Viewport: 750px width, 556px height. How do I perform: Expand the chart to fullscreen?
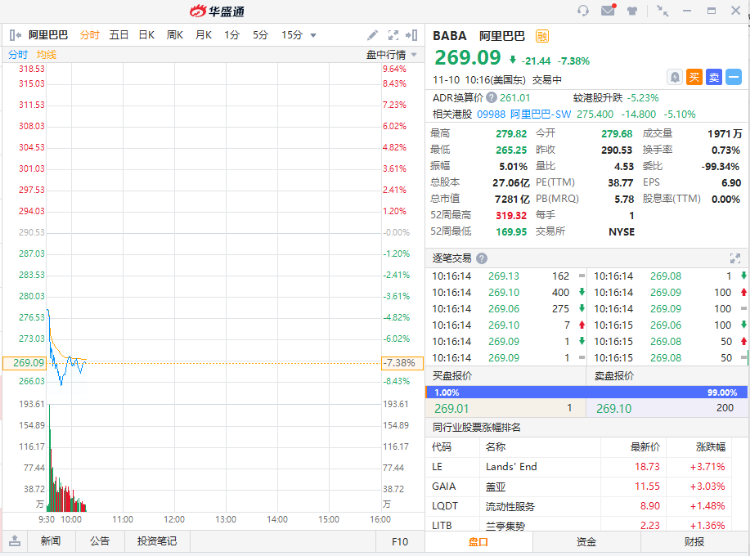click(x=393, y=35)
